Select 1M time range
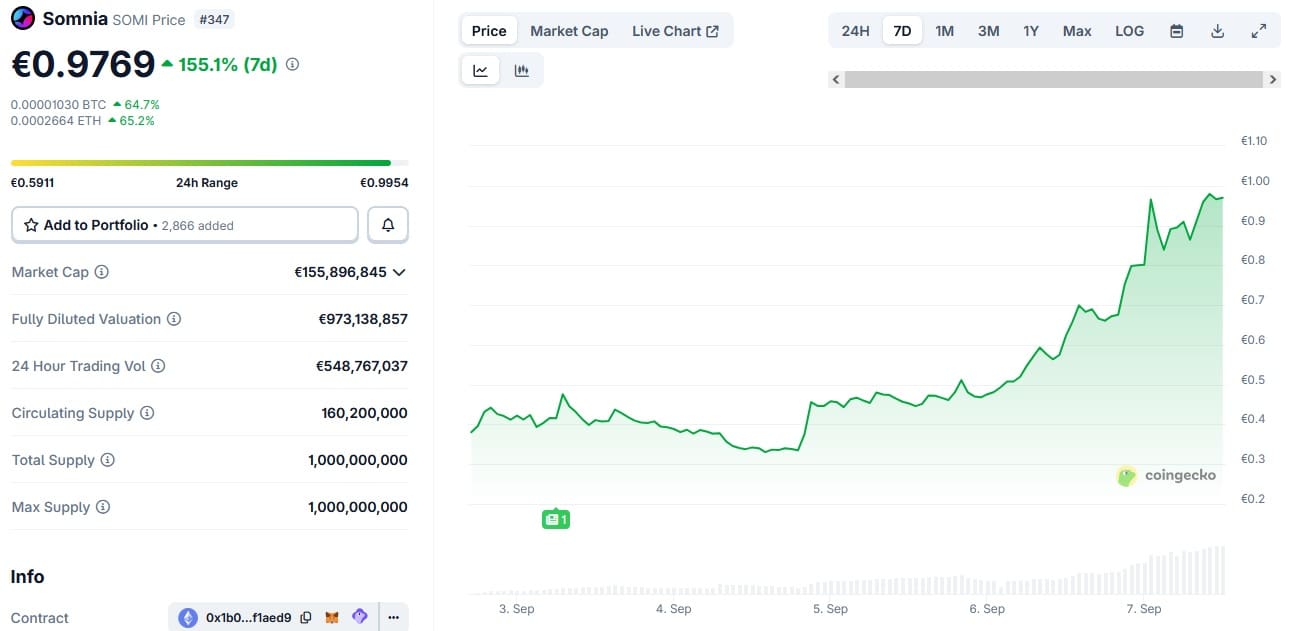 pyautogui.click(x=944, y=31)
